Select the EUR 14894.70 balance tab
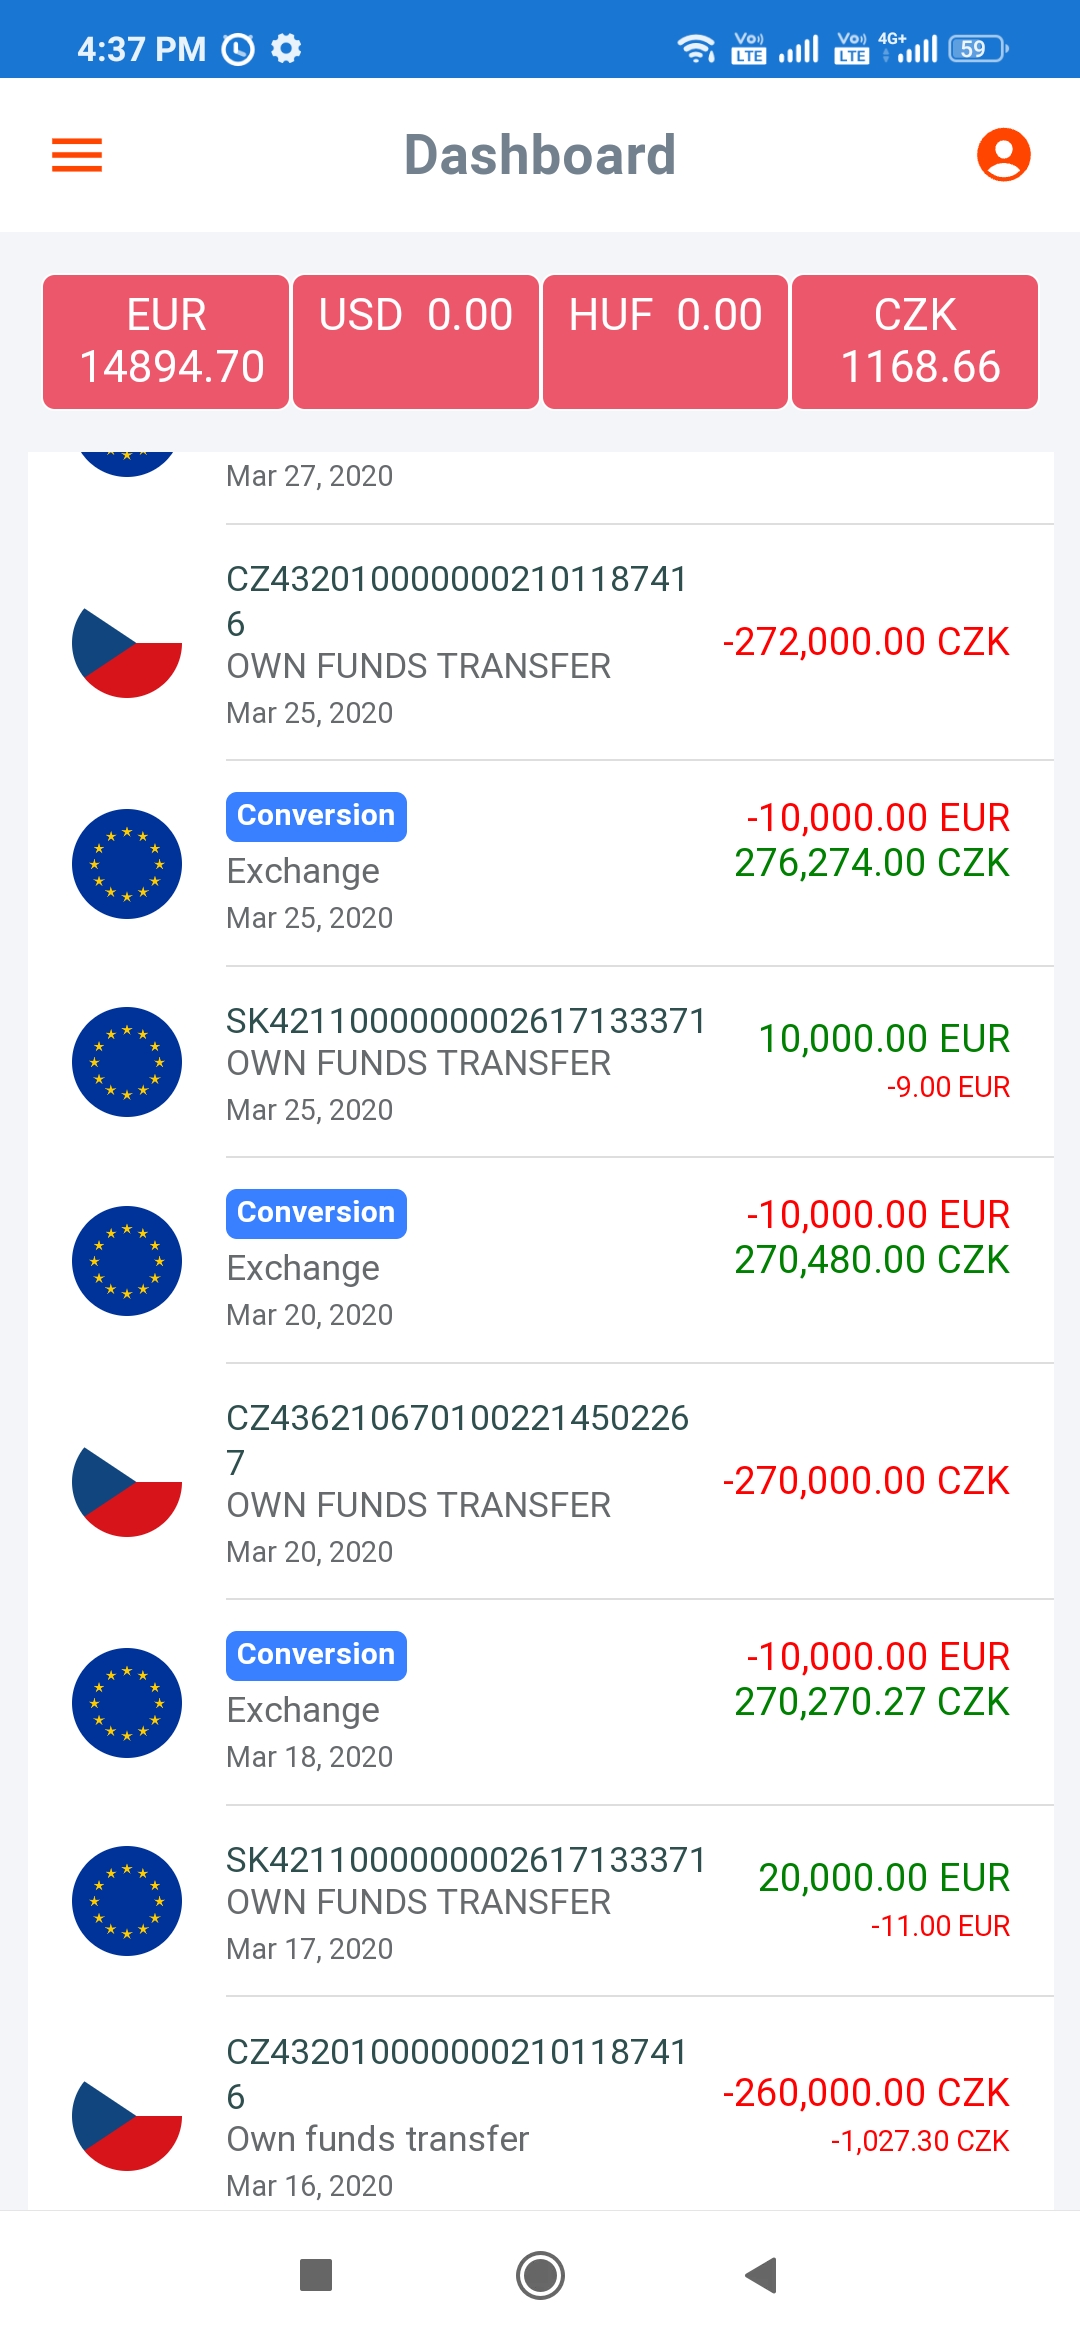This screenshot has width=1080, height=2340. tap(166, 342)
